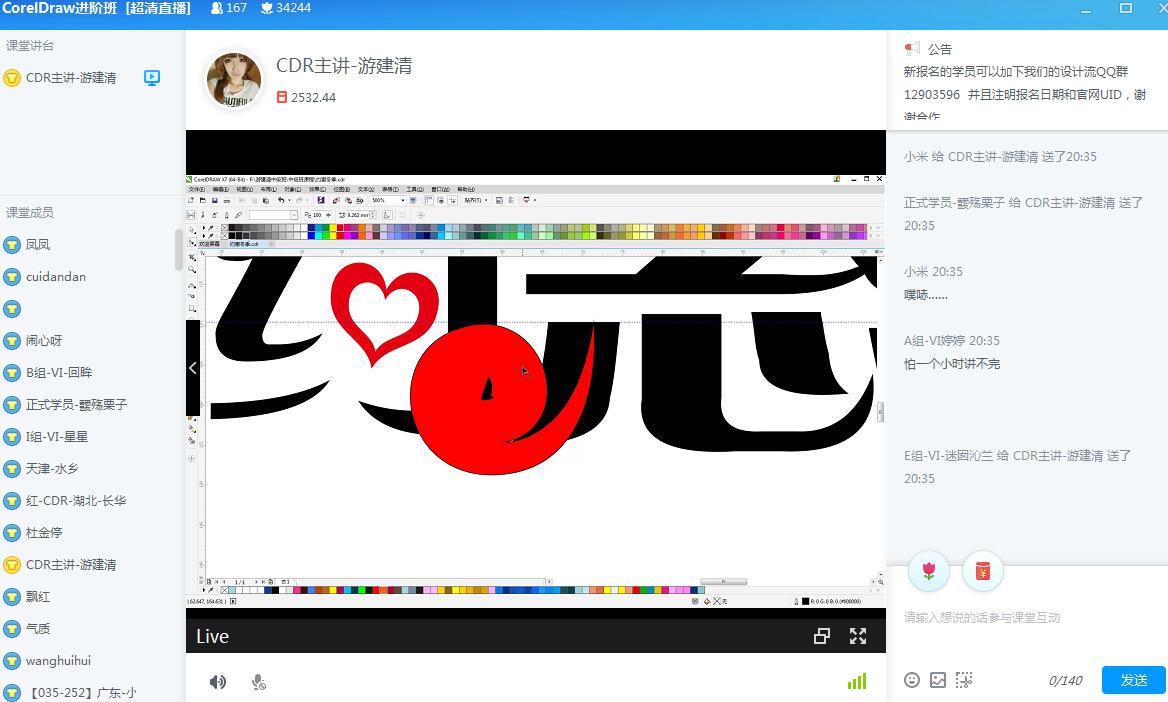Mute the speaker volume
Screen dimensions: 1168x702
(218, 682)
